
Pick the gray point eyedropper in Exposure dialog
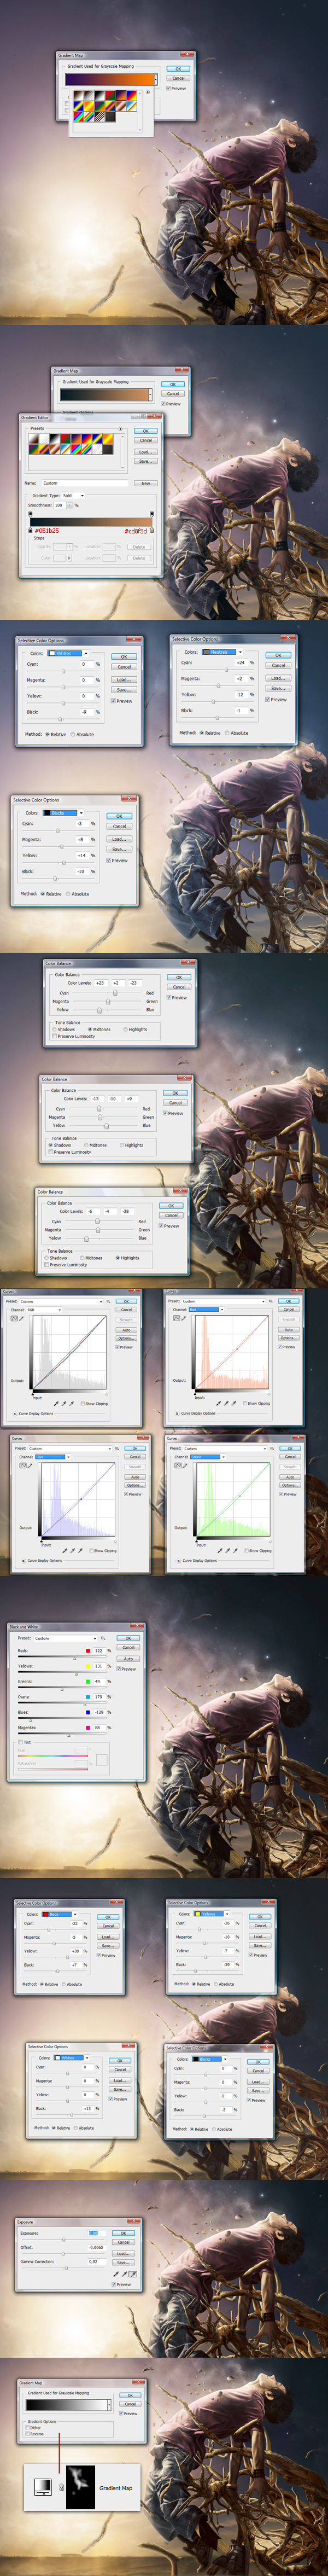point(124,2274)
